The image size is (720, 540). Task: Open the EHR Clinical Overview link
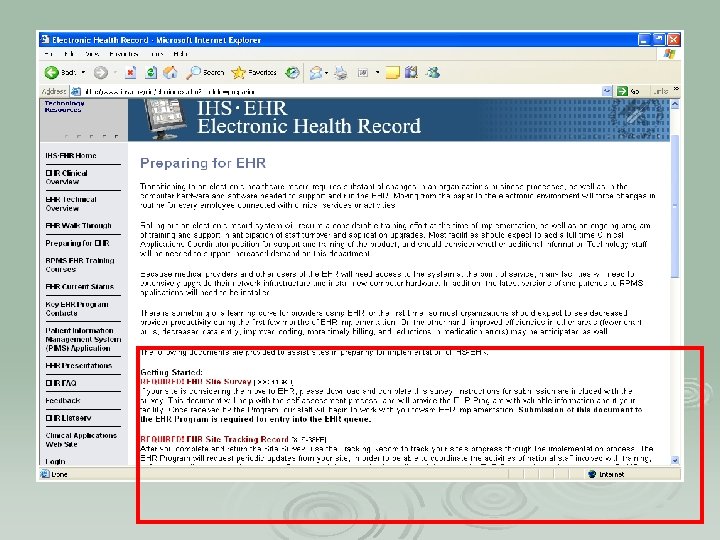[x=66, y=177]
